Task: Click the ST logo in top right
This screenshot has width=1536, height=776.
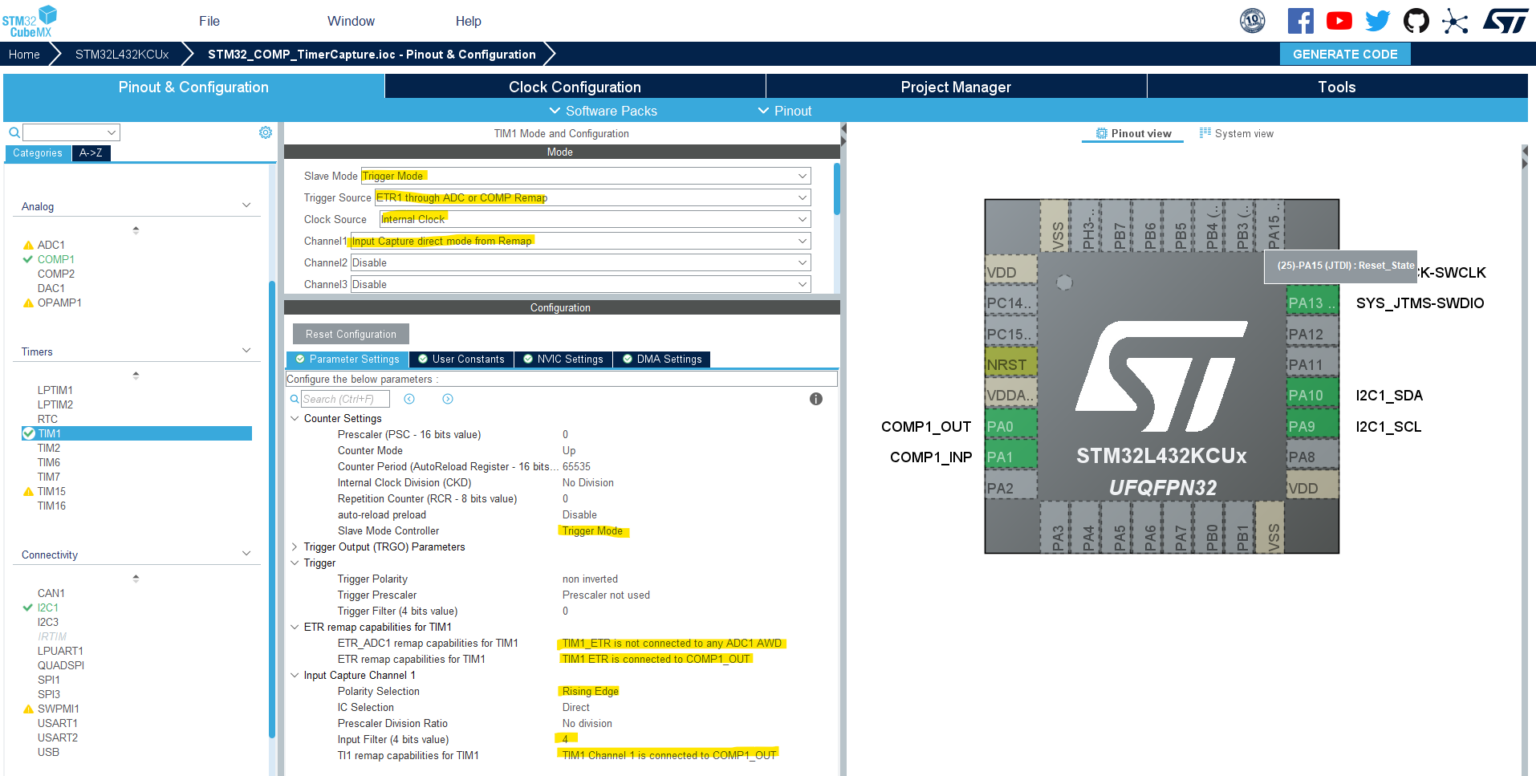Action: [x=1505, y=21]
